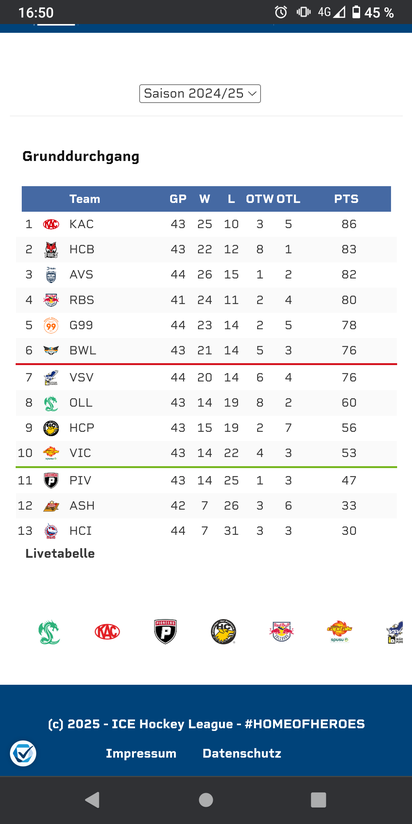
Task: Tap the Red Bull logo in bottom carousel
Action: pos(282,632)
